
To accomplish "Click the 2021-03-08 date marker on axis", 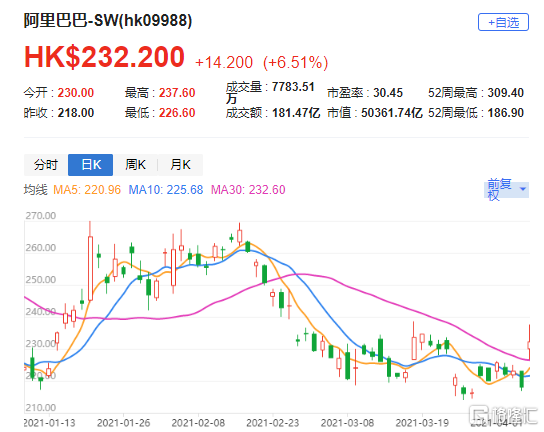I will pyautogui.click(x=347, y=423).
